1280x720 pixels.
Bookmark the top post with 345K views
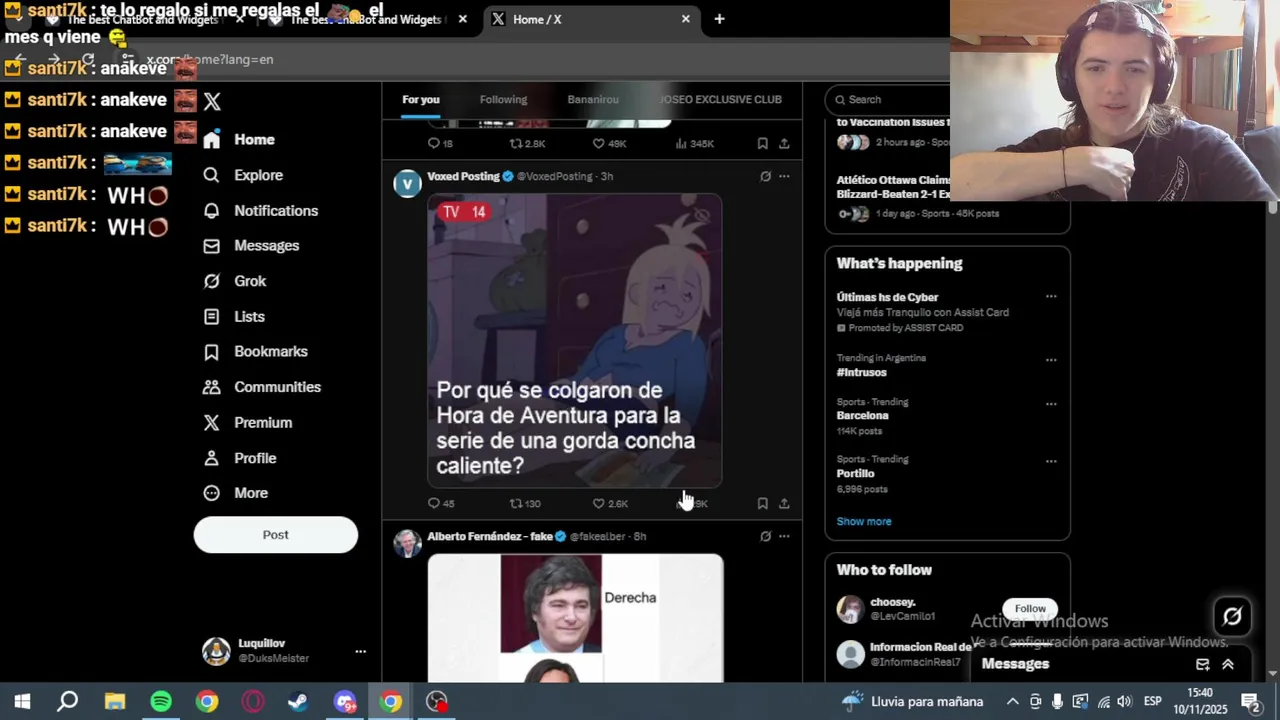coord(762,144)
